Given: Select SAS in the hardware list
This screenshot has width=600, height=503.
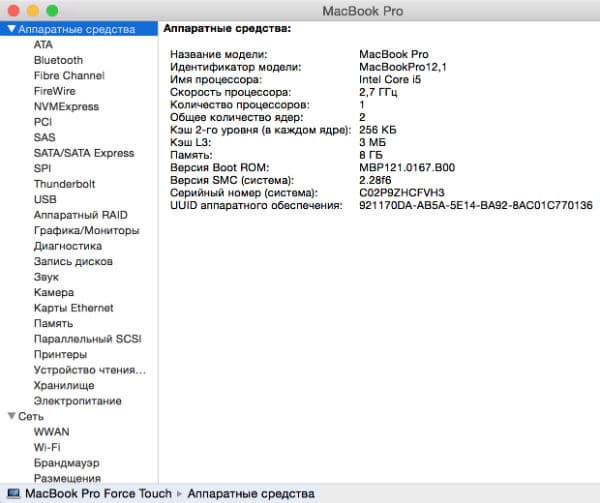Looking at the screenshot, I should [x=44, y=137].
